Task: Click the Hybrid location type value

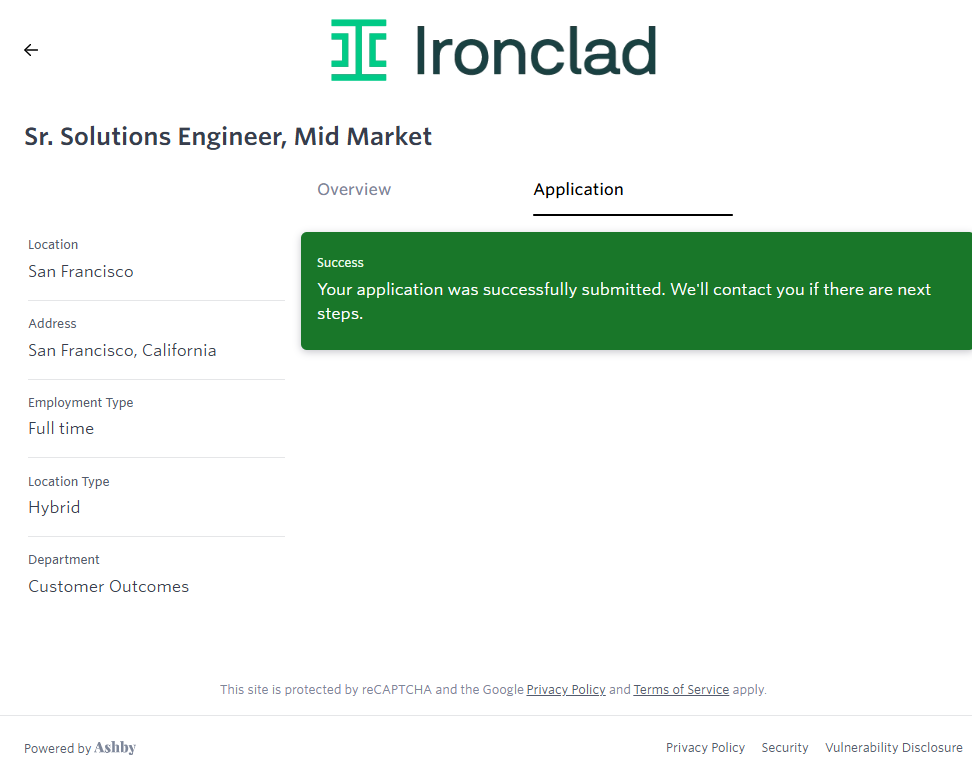Action: tap(54, 508)
